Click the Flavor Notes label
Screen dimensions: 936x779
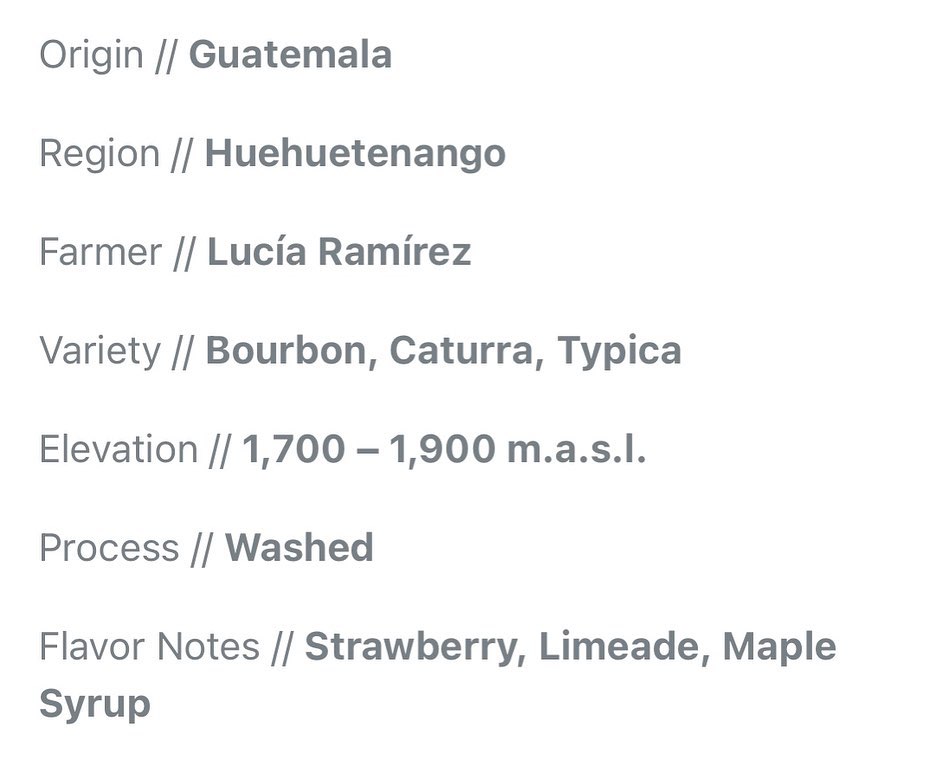click(x=149, y=646)
